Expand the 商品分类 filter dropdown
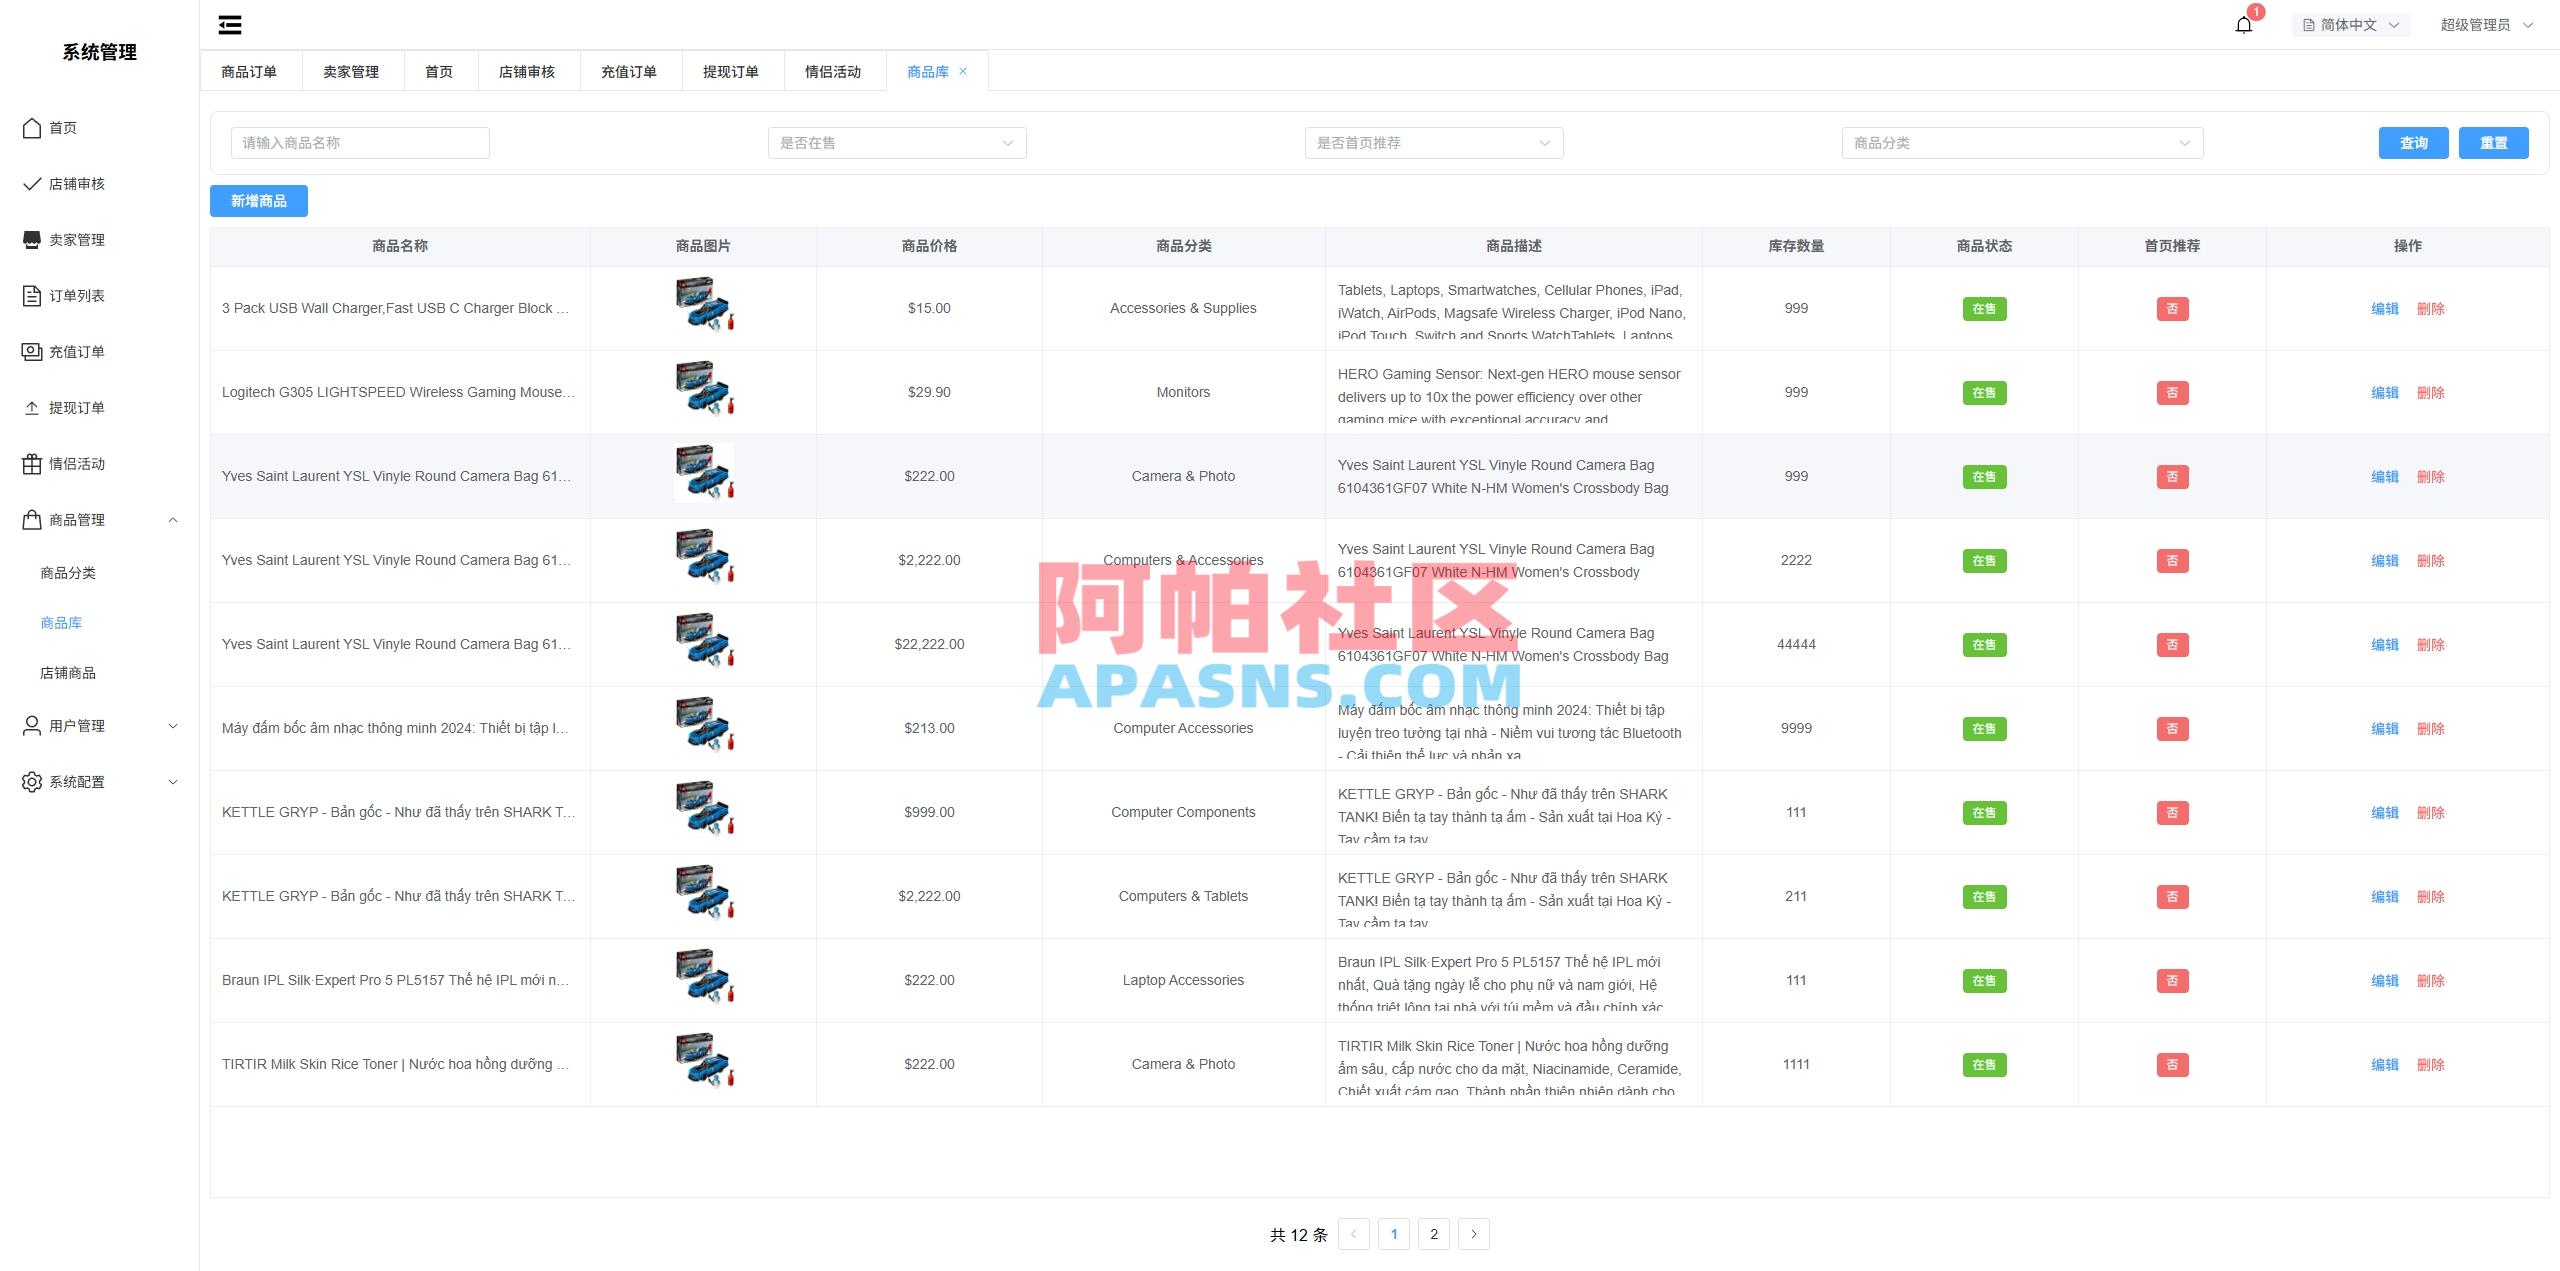 [x=2021, y=142]
